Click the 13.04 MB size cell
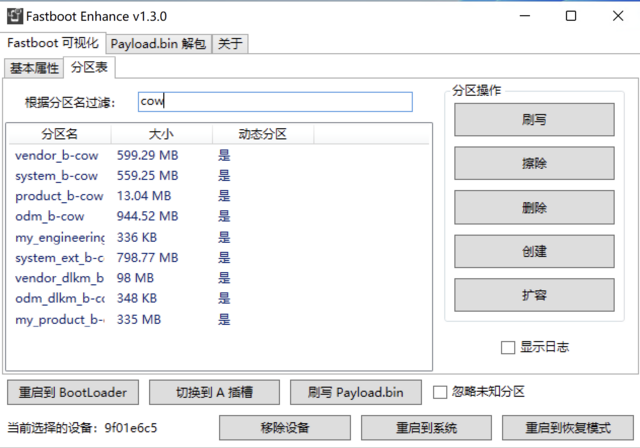Image resolution: width=640 pixels, height=448 pixels. coord(144,196)
